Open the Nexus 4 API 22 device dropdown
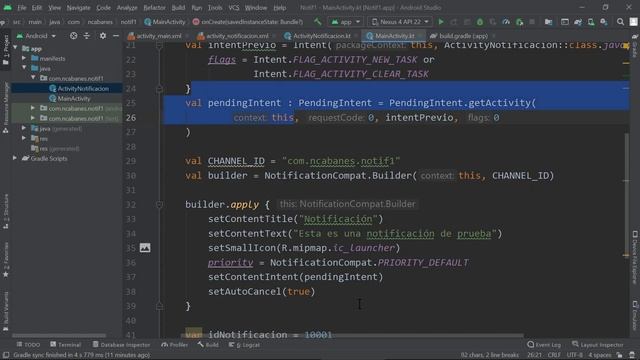The width and height of the screenshot is (640, 360). [400, 22]
